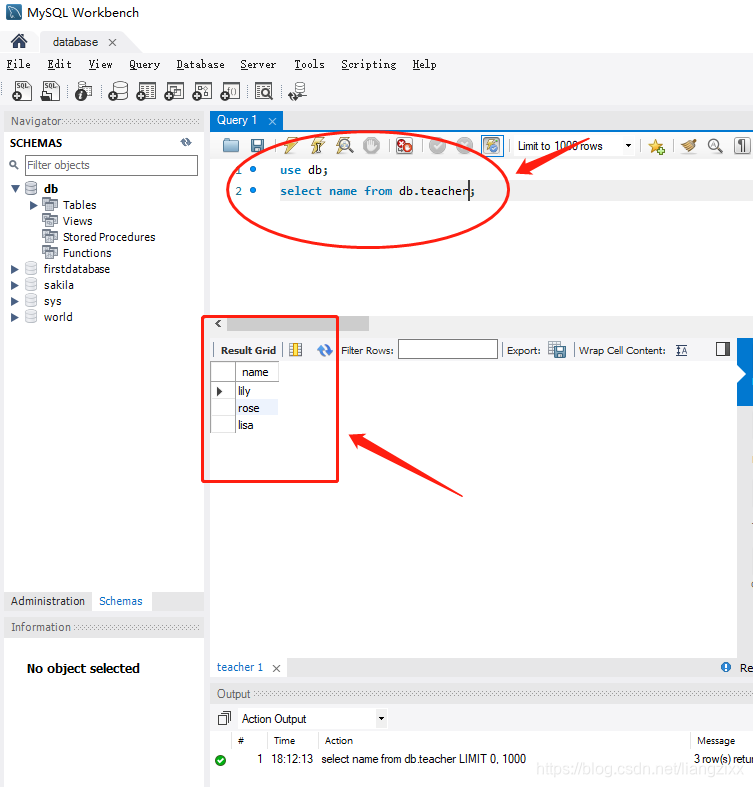Viewport: 753px width, 787px height.
Task: Open the Edit menu
Action: tap(59, 64)
